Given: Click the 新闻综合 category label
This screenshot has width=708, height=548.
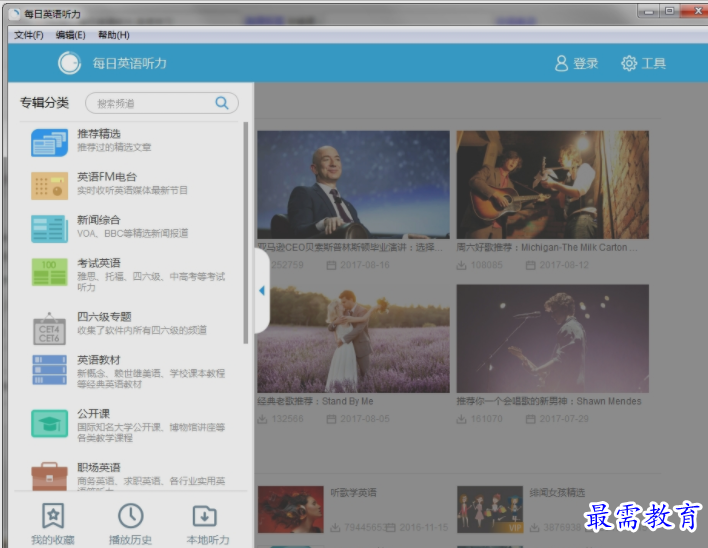Looking at the screenshot, I should (x=99, y=220).
